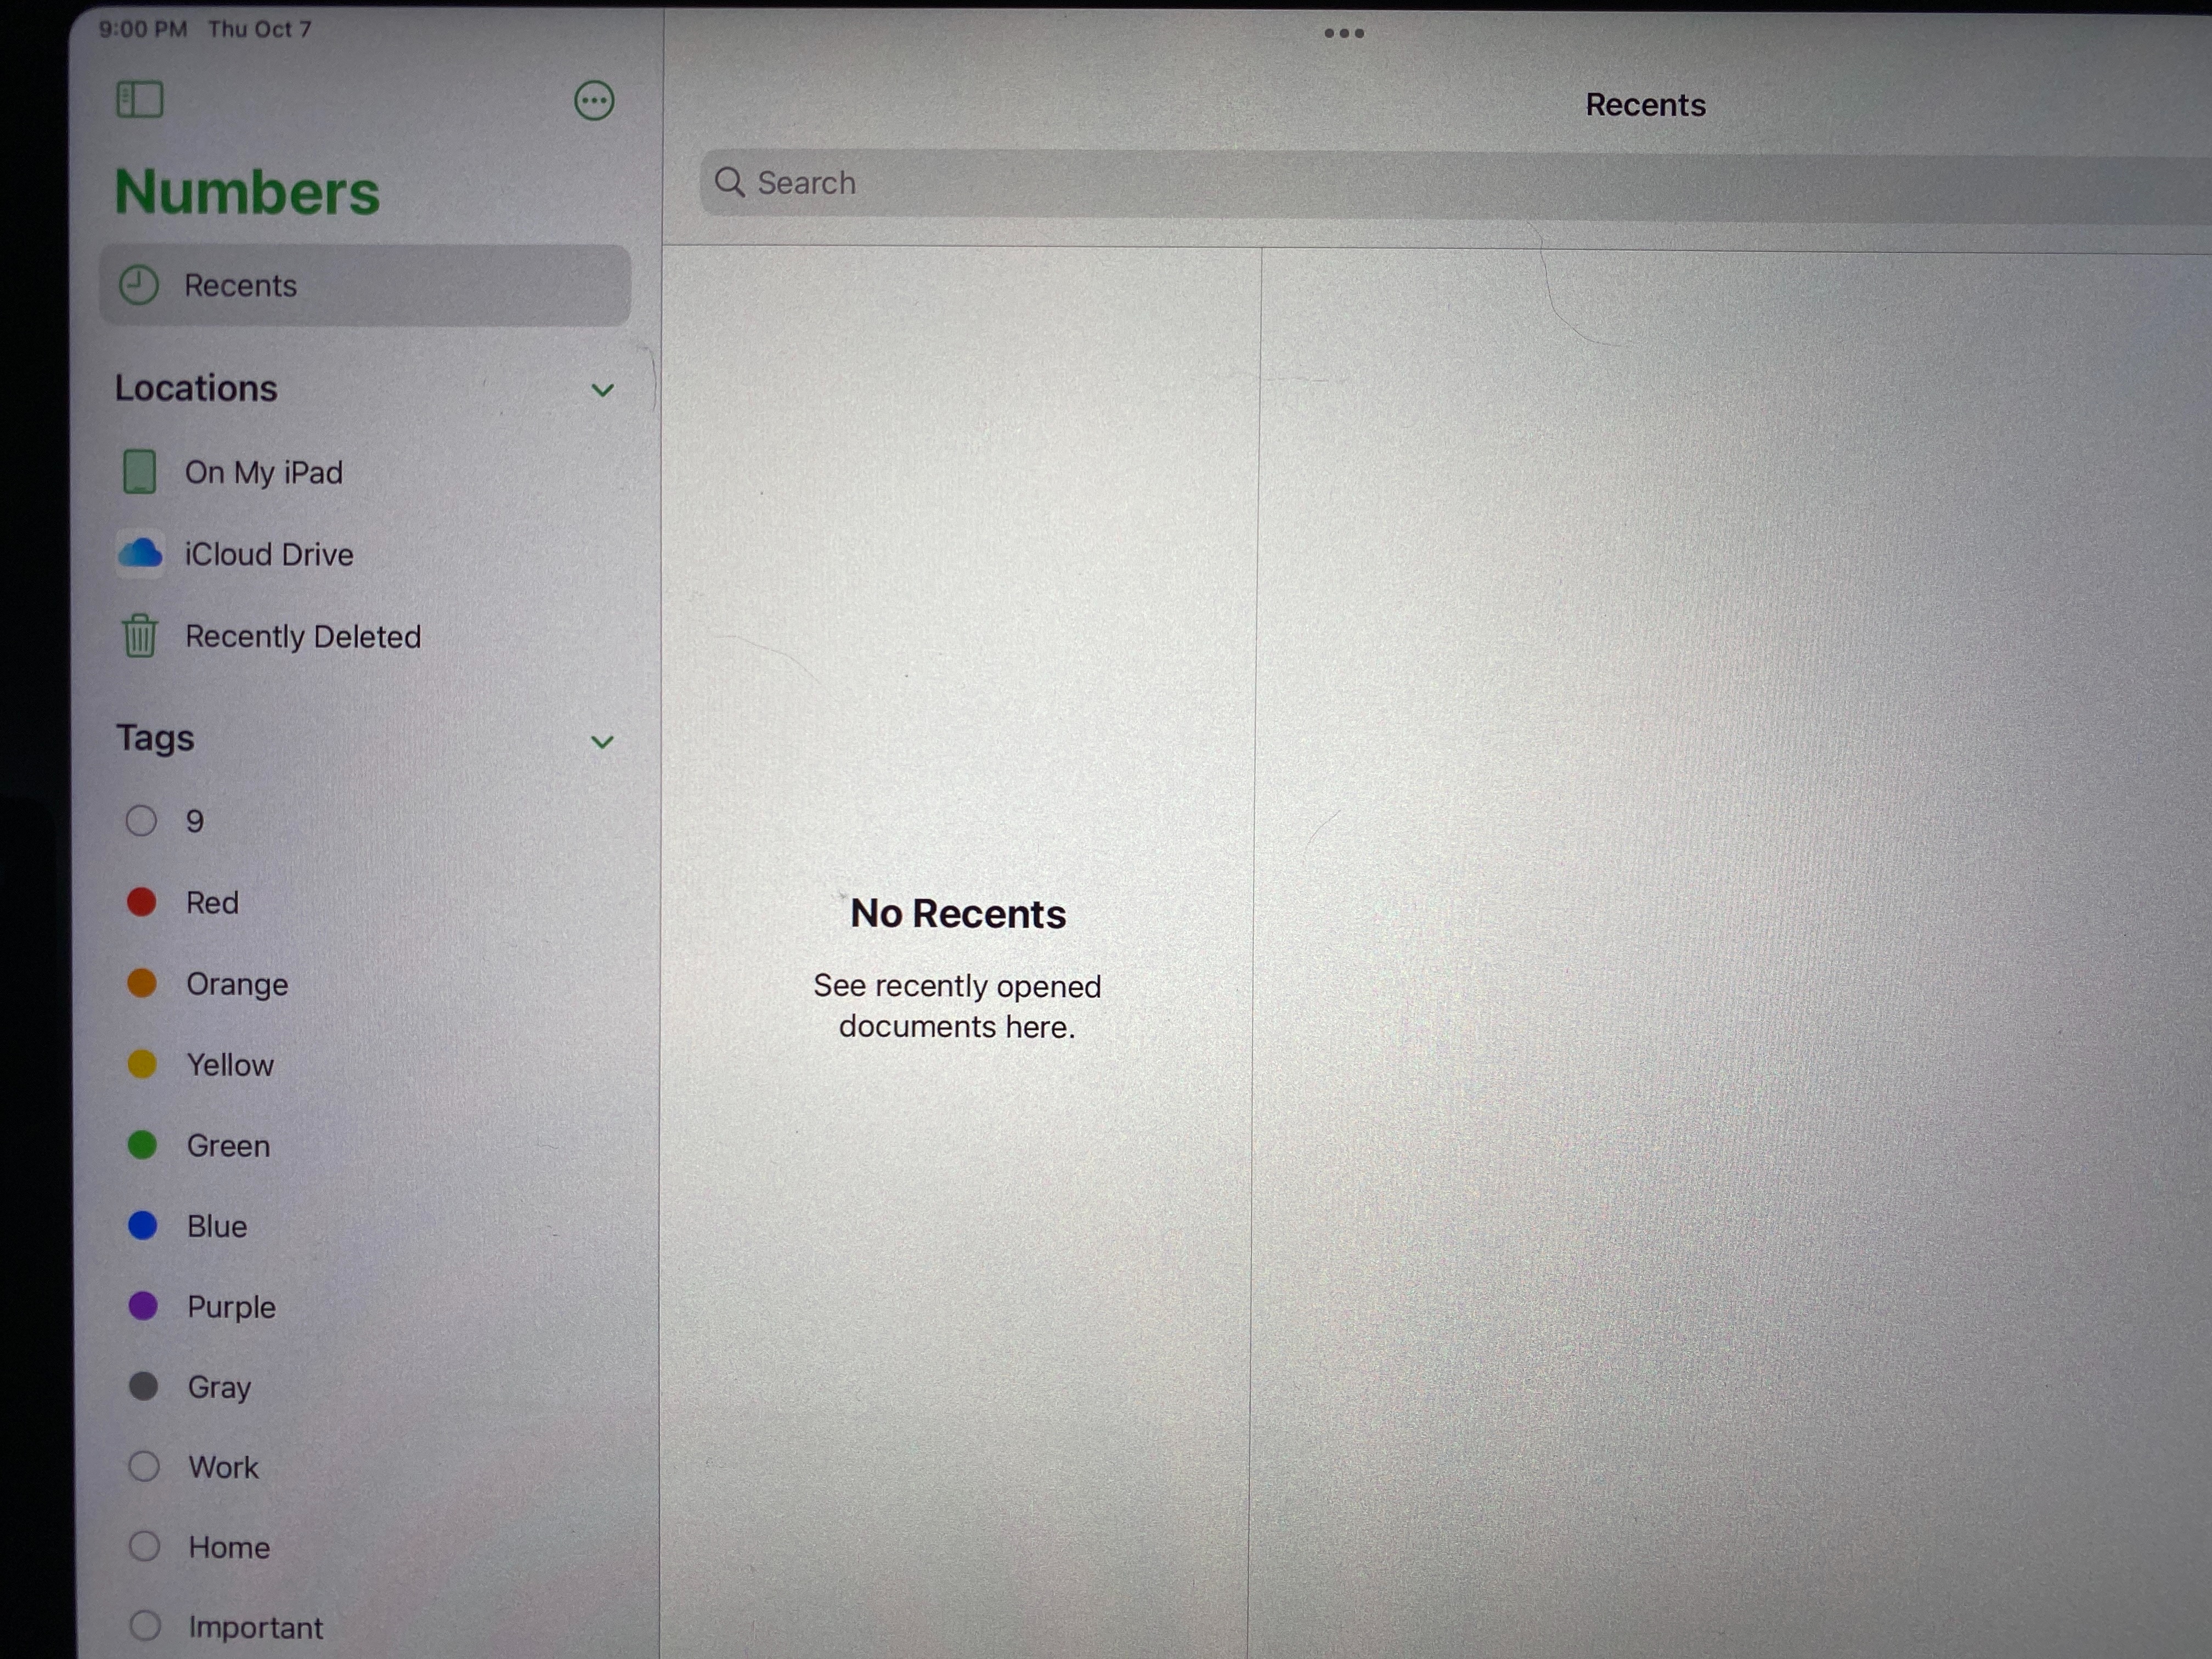This screenshot has width=2212, height=1659.
Task: Tap the three-dot multitasking control at top
Action: (x=1343, y=33)
